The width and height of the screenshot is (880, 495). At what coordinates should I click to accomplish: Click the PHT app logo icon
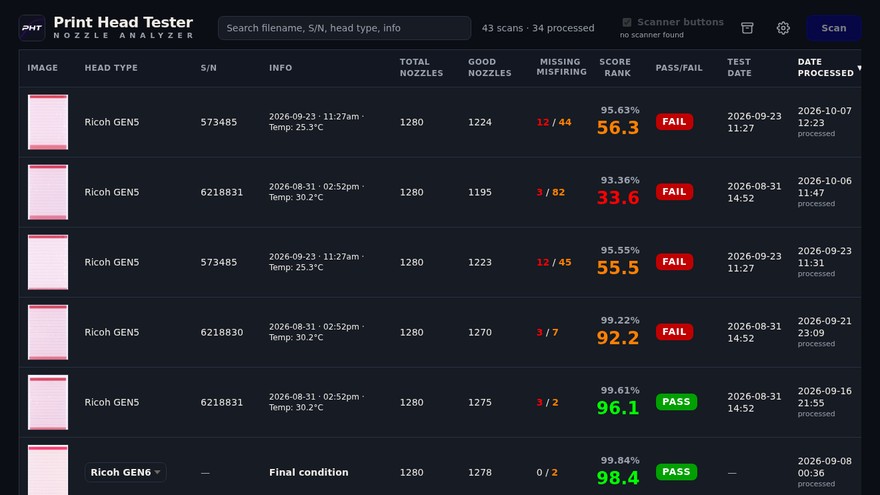(32, 28)
